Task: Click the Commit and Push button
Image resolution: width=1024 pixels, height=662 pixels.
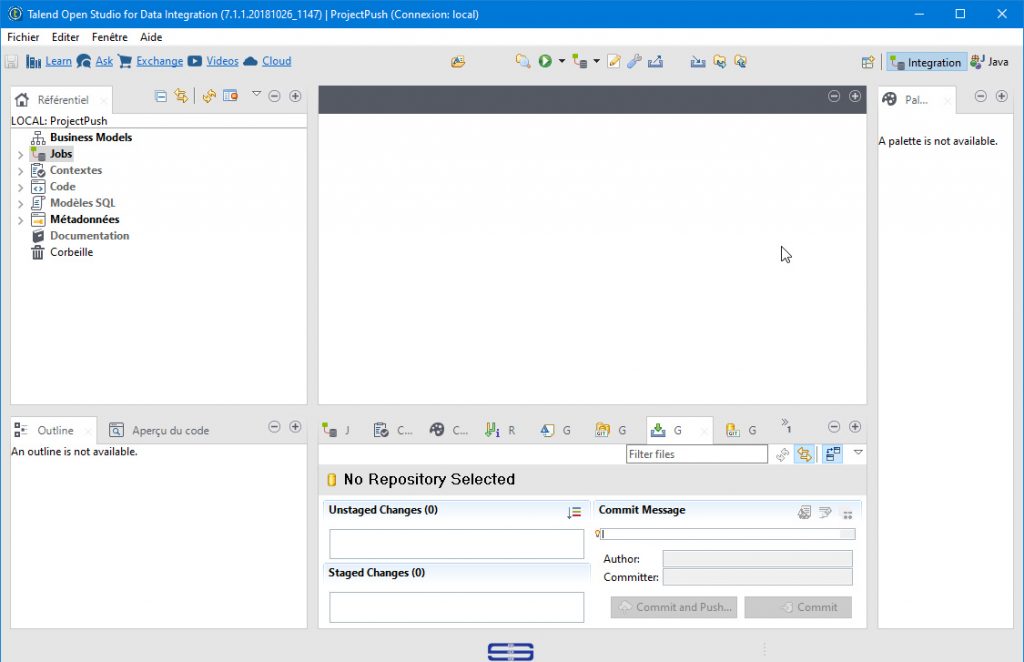Action: (674, 607)
